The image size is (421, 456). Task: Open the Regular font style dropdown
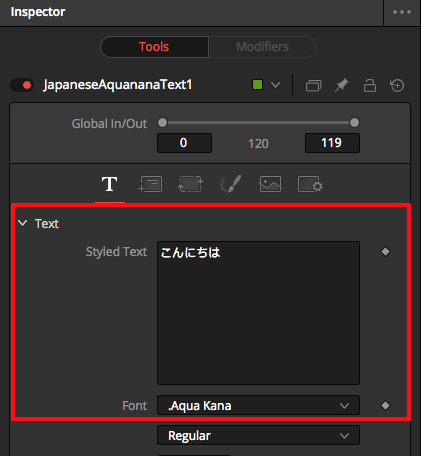click(258, 435)
